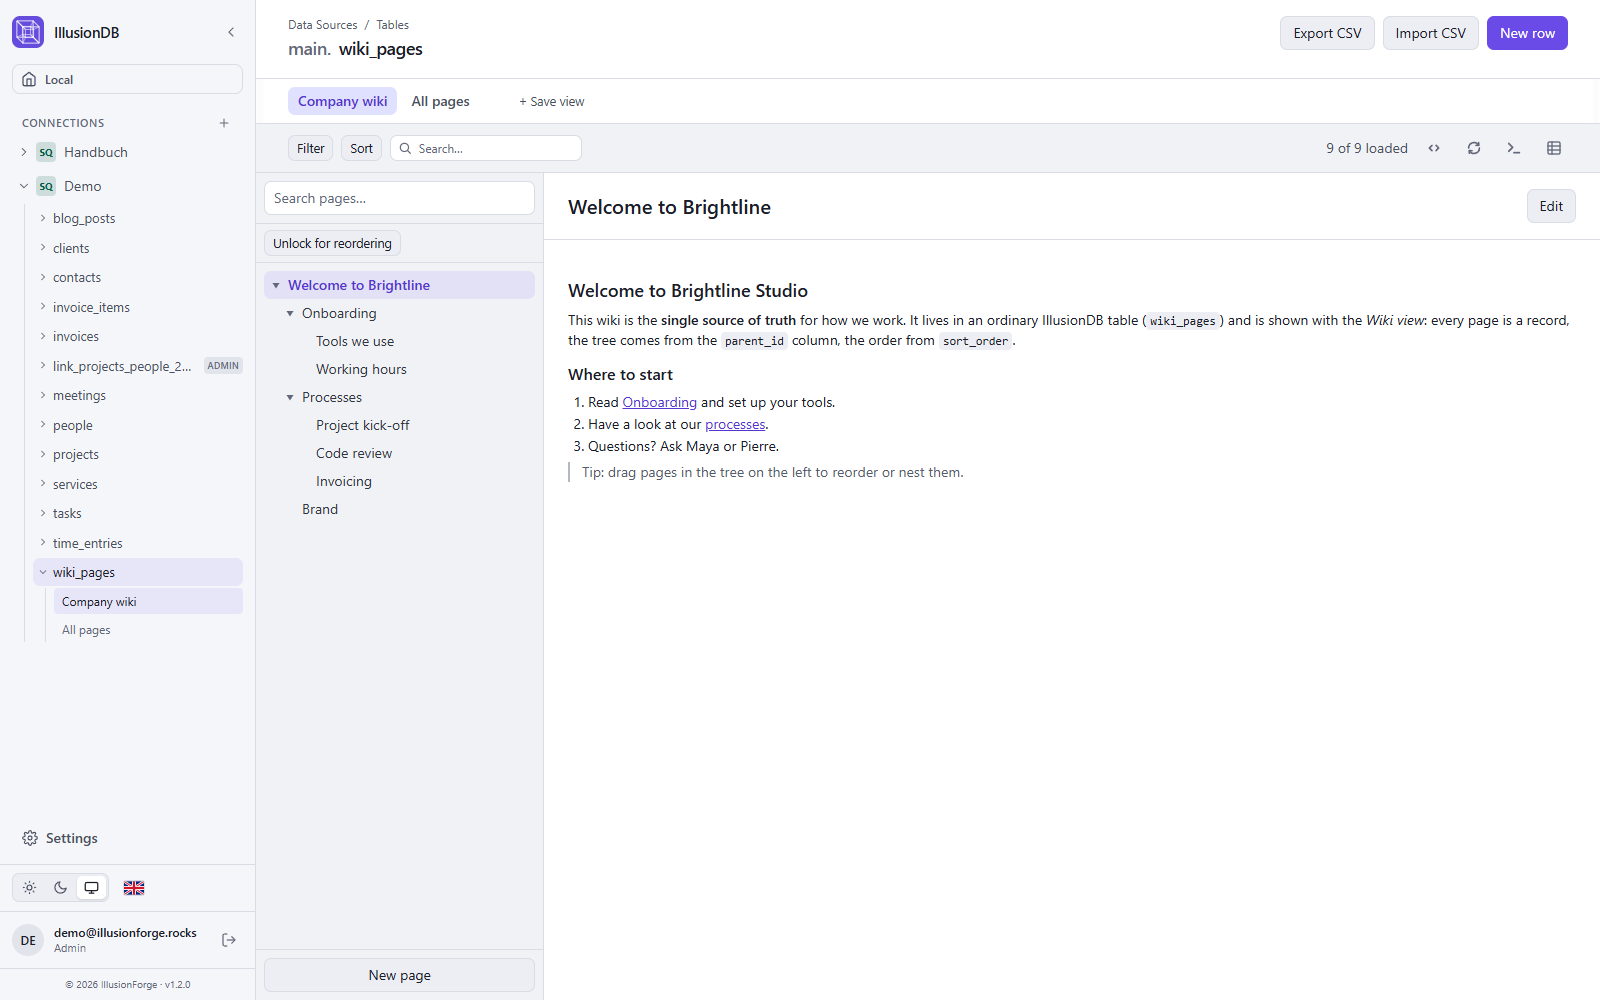Create a page with New page button
1600x1000 pixels.
(x=400, y=975)
